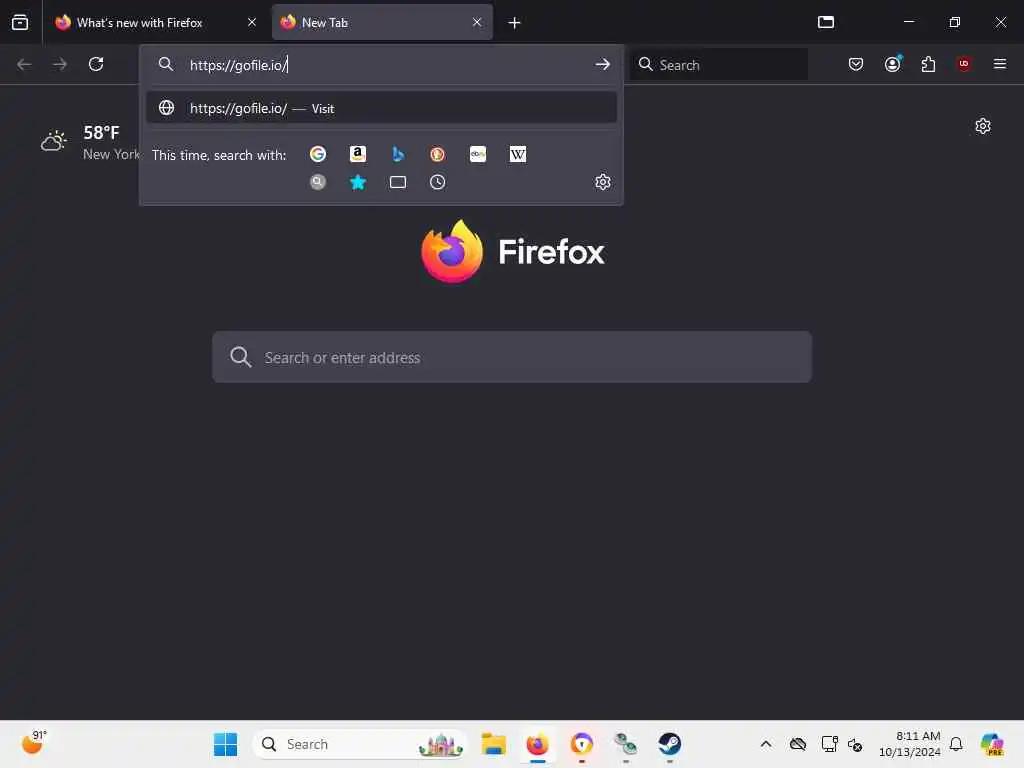Click the back navigation arrow

[24, 64]
